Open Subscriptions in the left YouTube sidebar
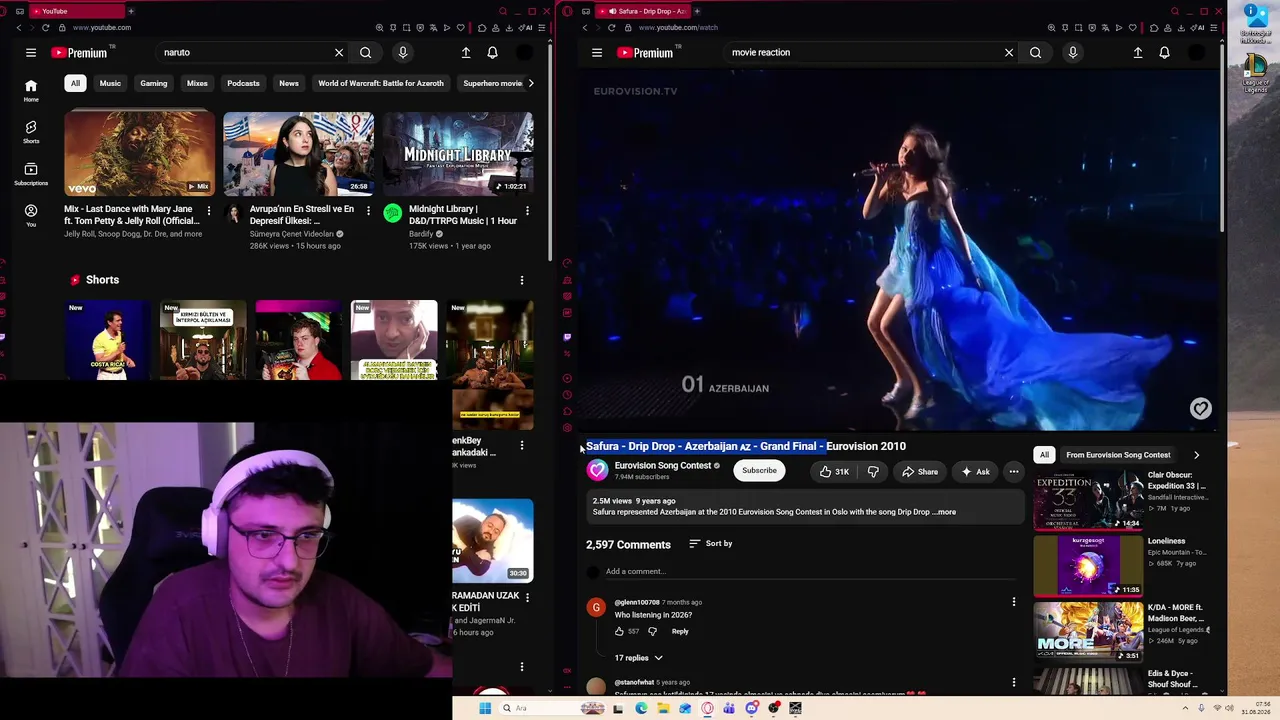This screenshot has height=720, width=1280. point(31,174)
